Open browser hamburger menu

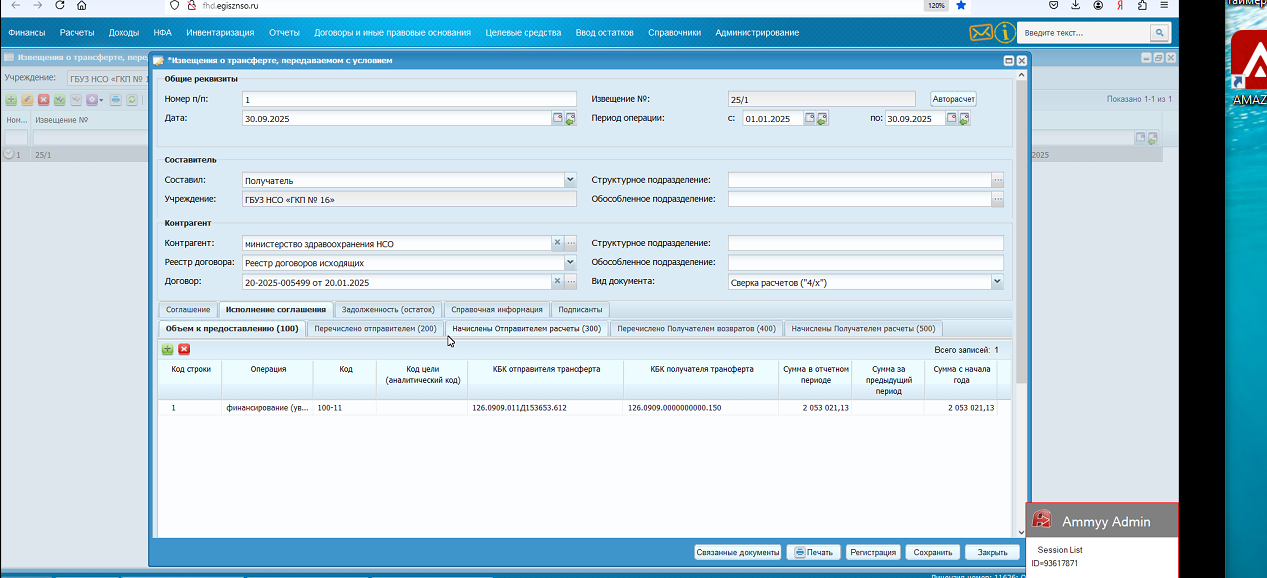click(x=1164, y=5)
